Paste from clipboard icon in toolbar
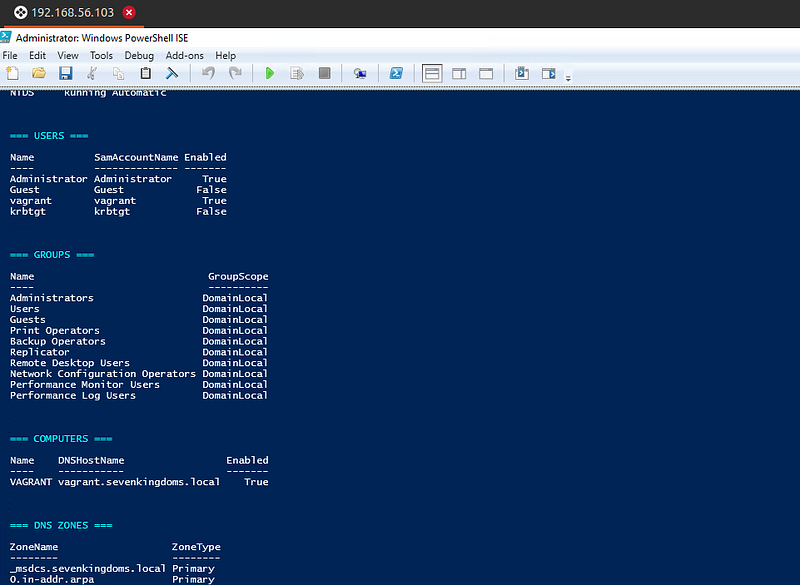This screenshot has height=585, width=800. click(x=145, y=73)
